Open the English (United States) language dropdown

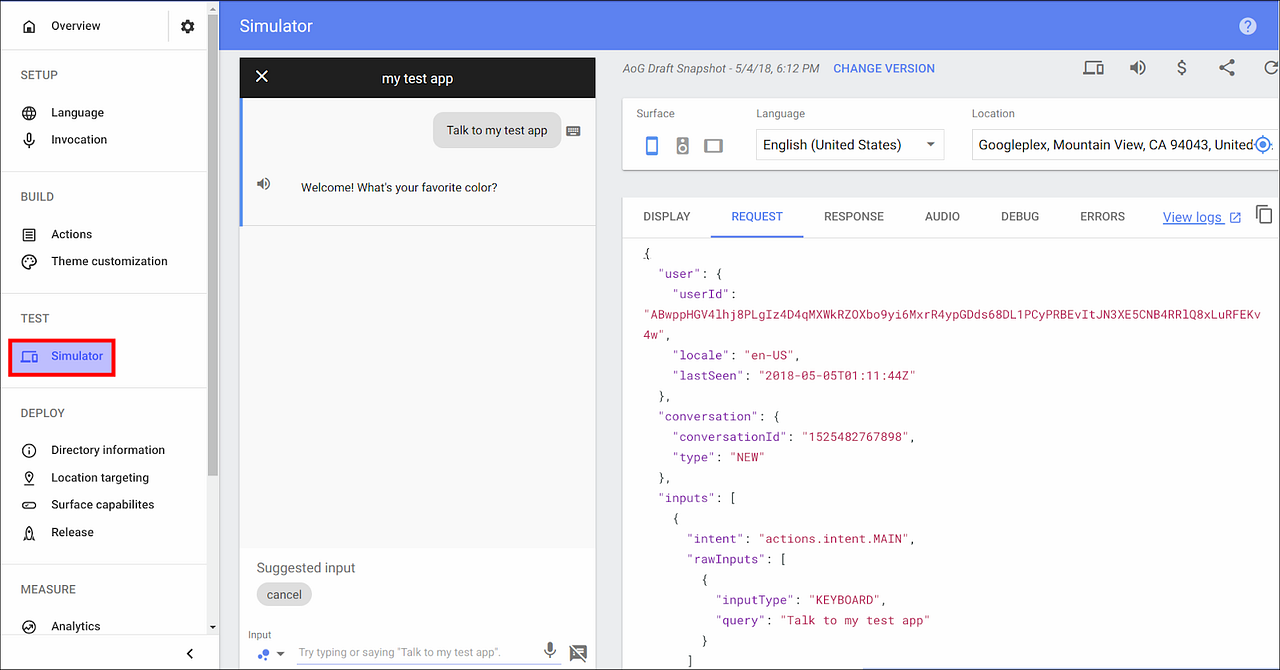pyautogui.click(x=850, y=144)
